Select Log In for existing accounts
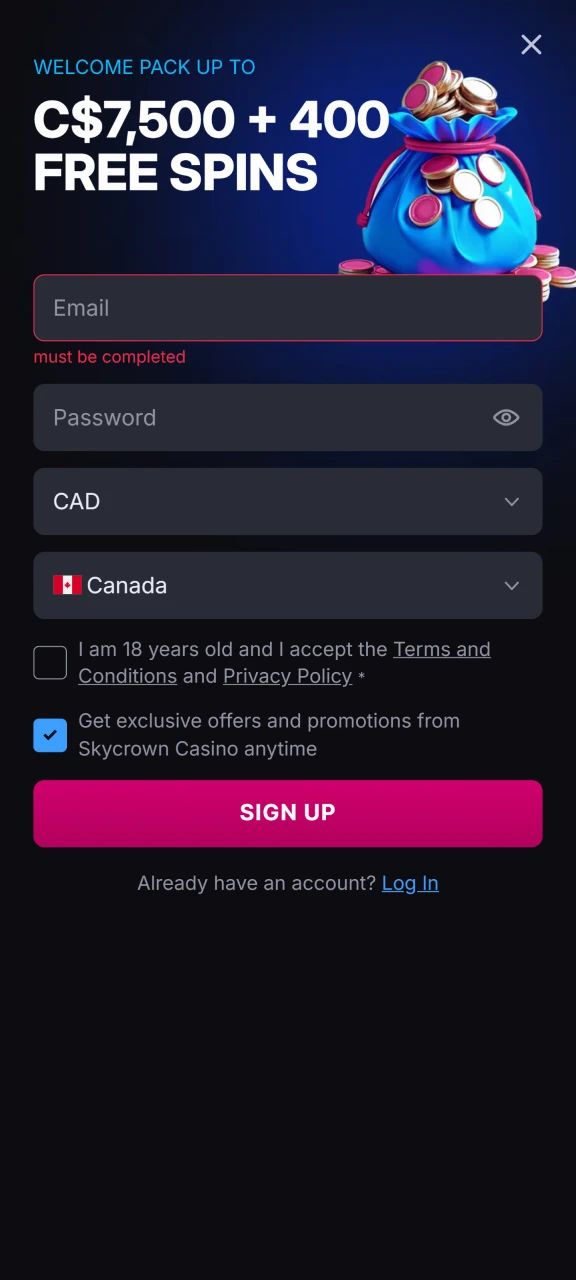This screenshot has width=576, height=1280. pyautogui.click(x=410, y=883)
